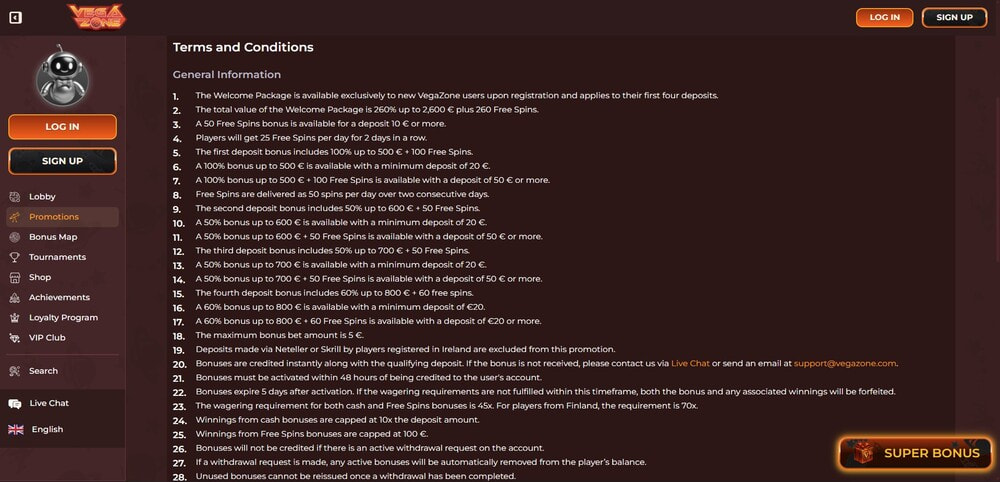Click the Loyalty Program crown icon
Viewport: 1000px width, 482px height.
tap(15, 318)
